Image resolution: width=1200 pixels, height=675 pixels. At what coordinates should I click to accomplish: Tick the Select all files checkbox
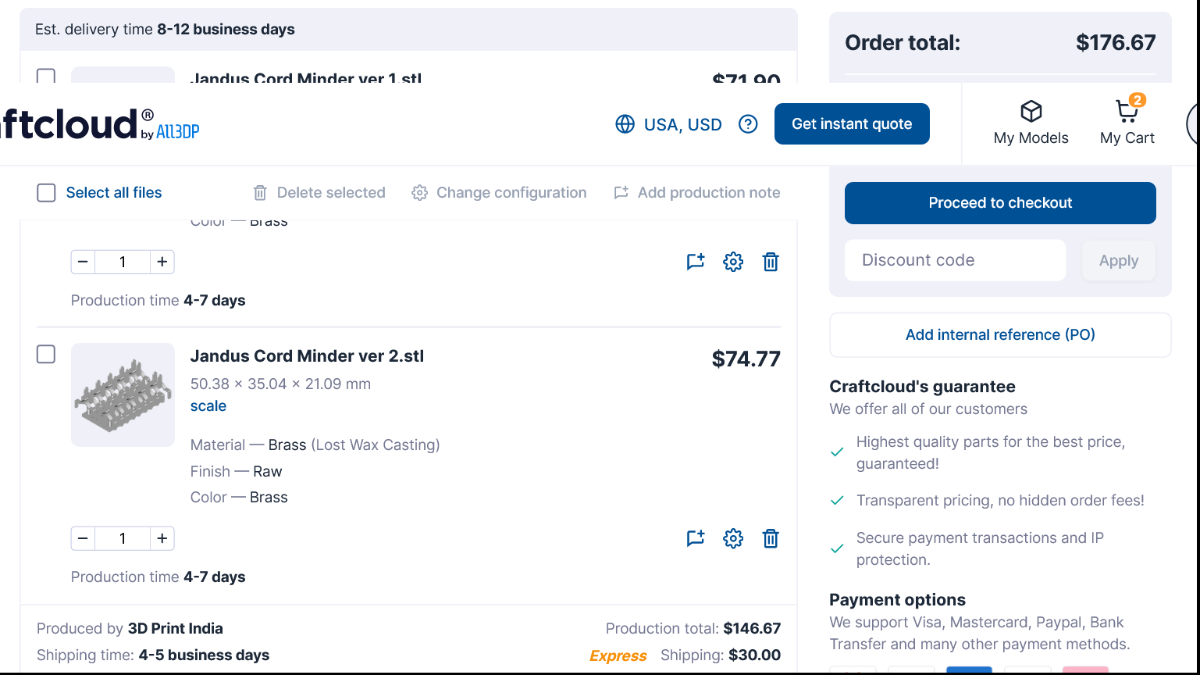[46, 193]
